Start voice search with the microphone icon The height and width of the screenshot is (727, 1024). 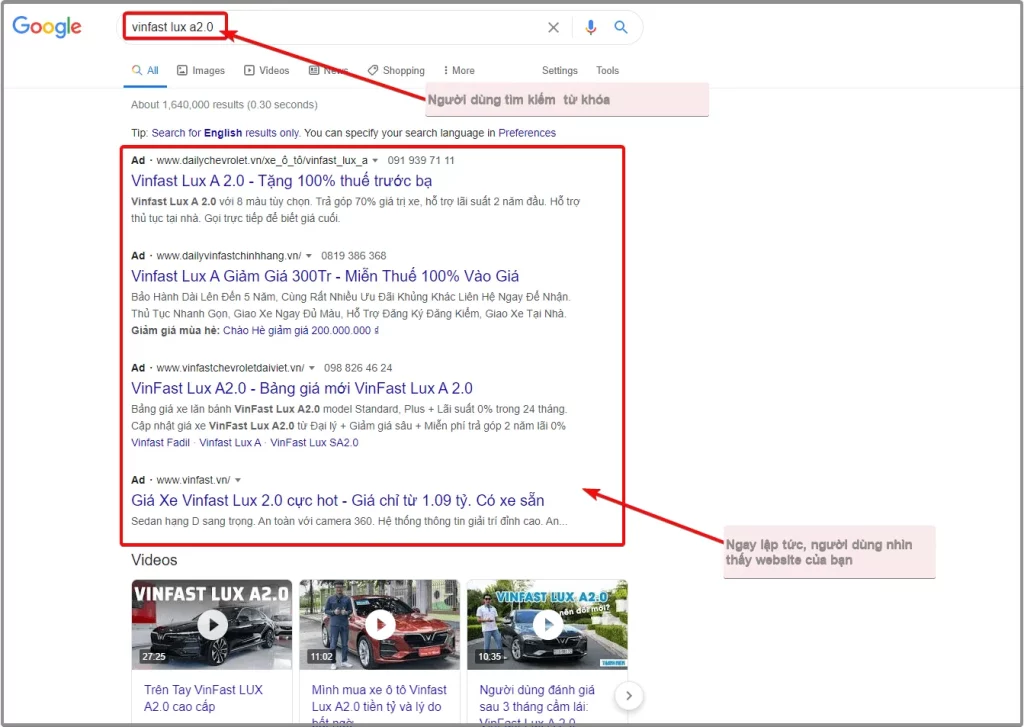point(590,27)
